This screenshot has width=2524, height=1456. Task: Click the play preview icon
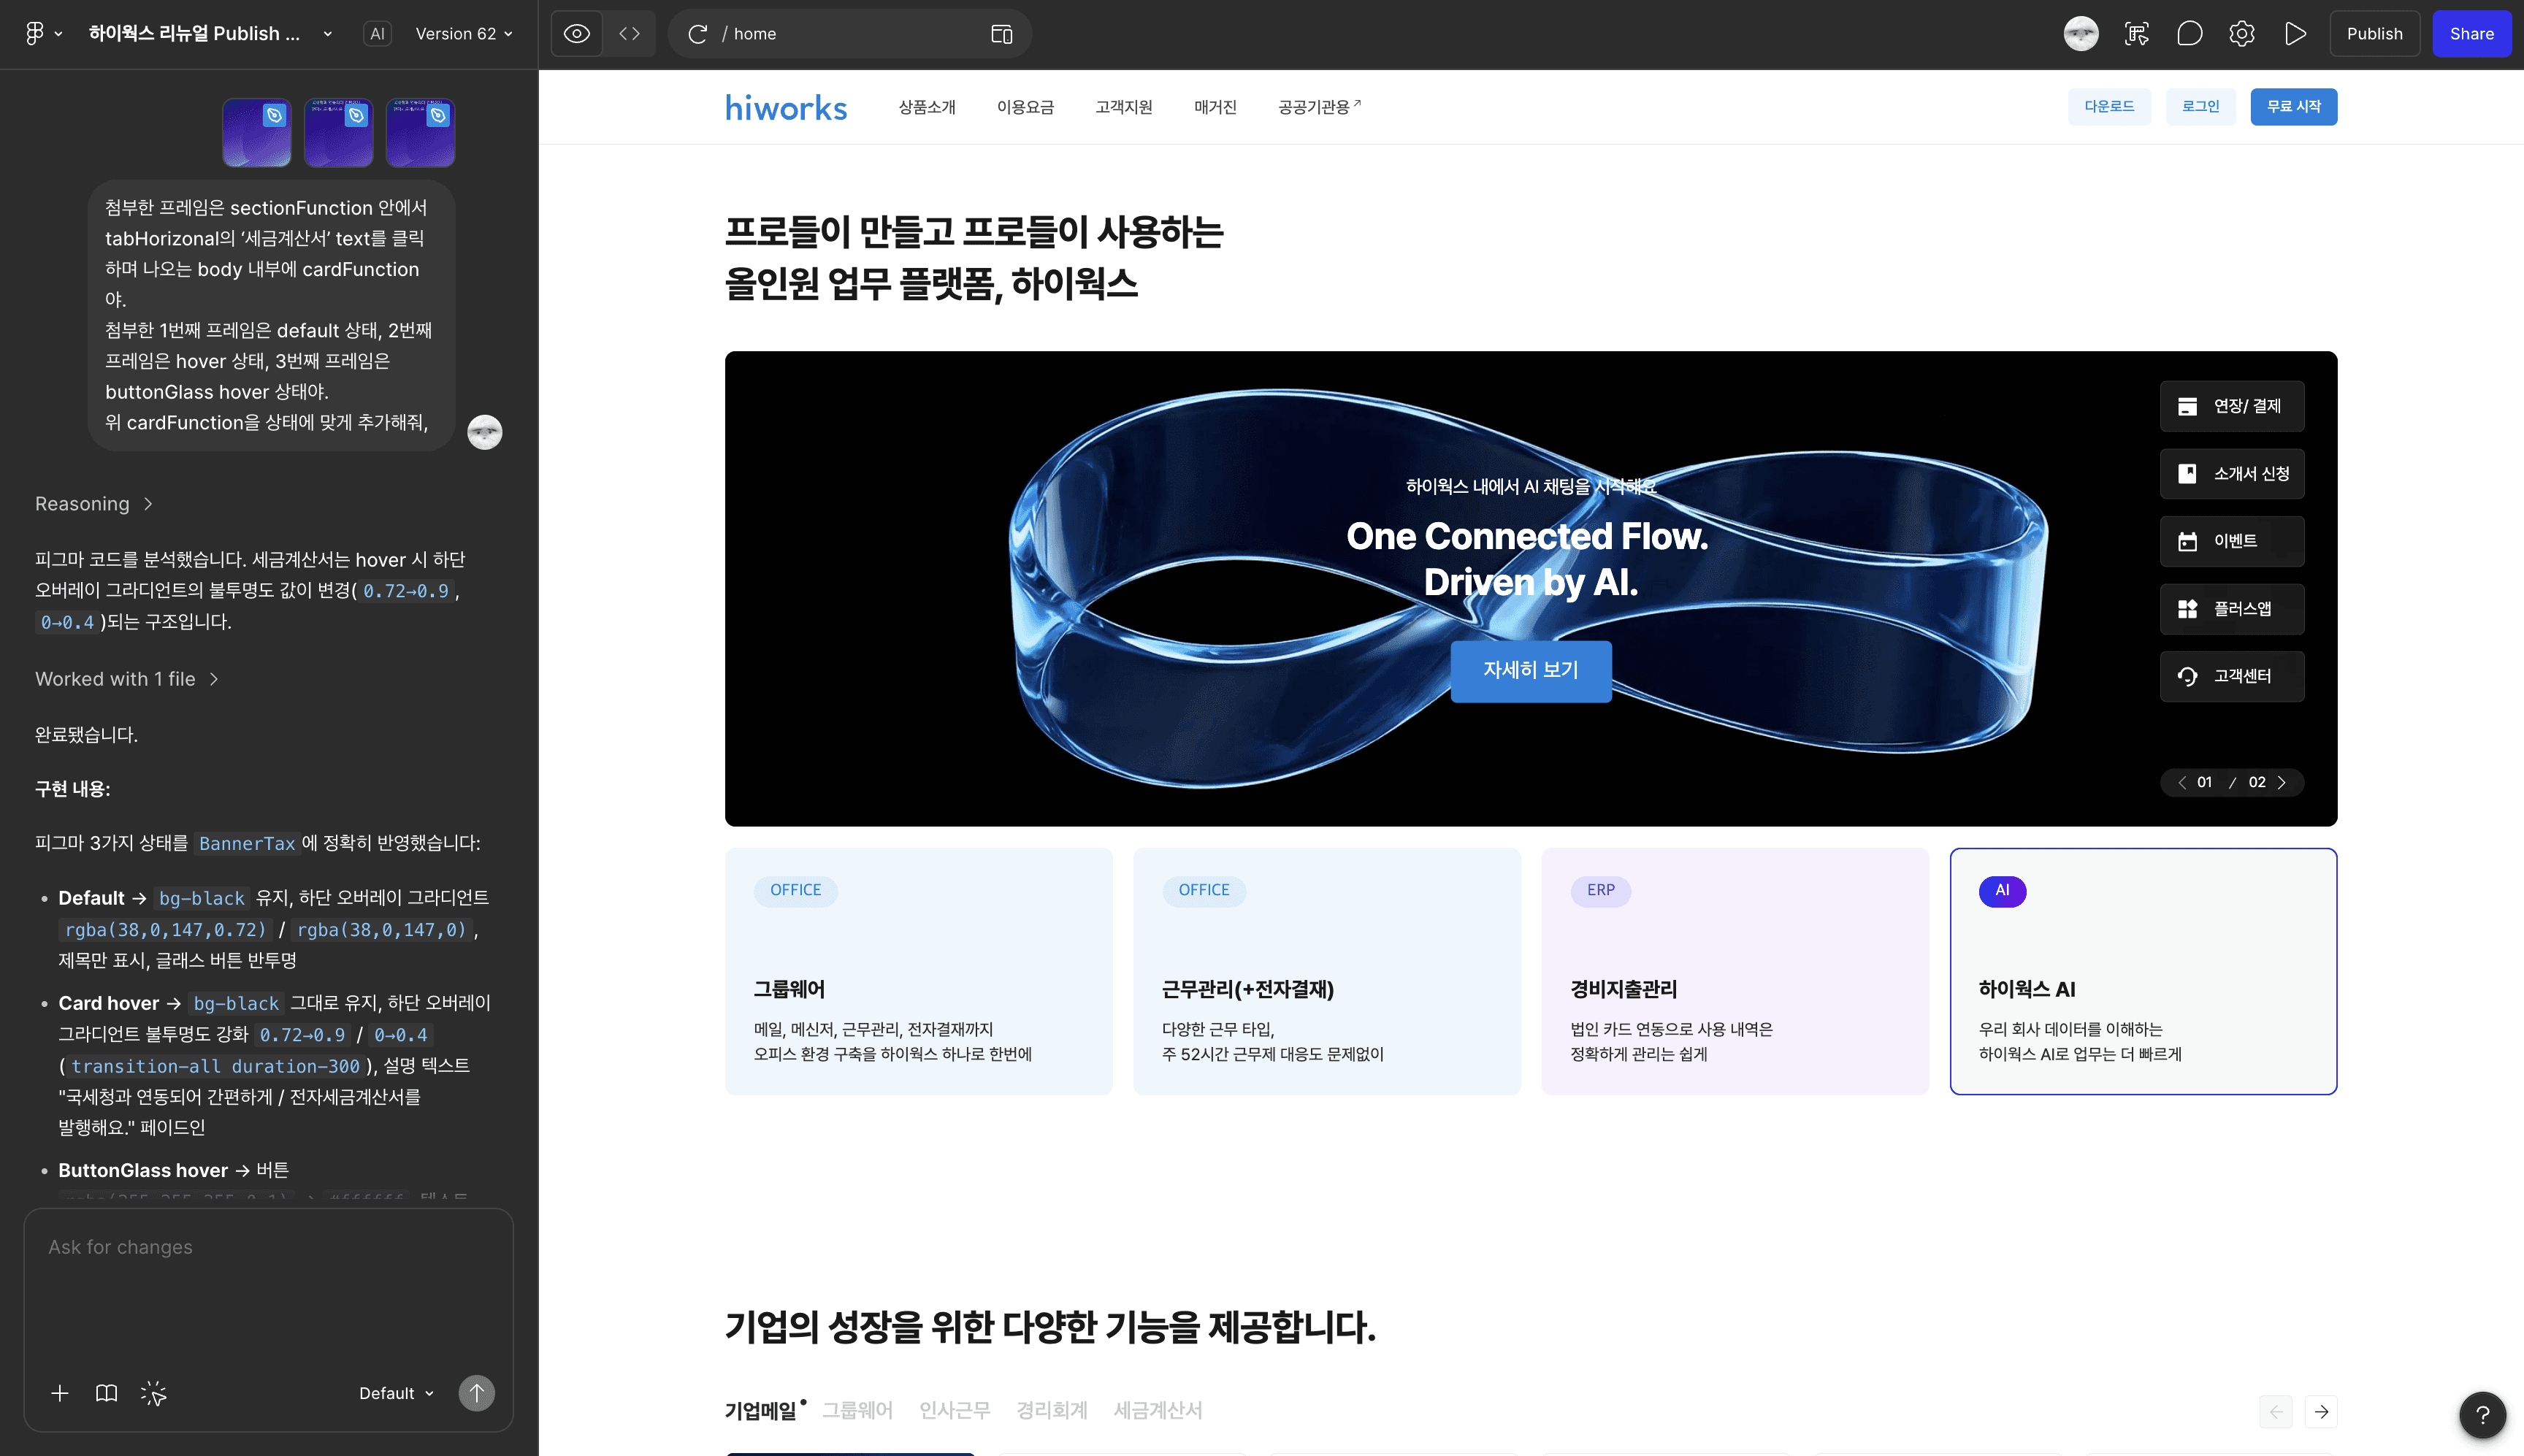pyautogui.click(x=2295, y=34)
